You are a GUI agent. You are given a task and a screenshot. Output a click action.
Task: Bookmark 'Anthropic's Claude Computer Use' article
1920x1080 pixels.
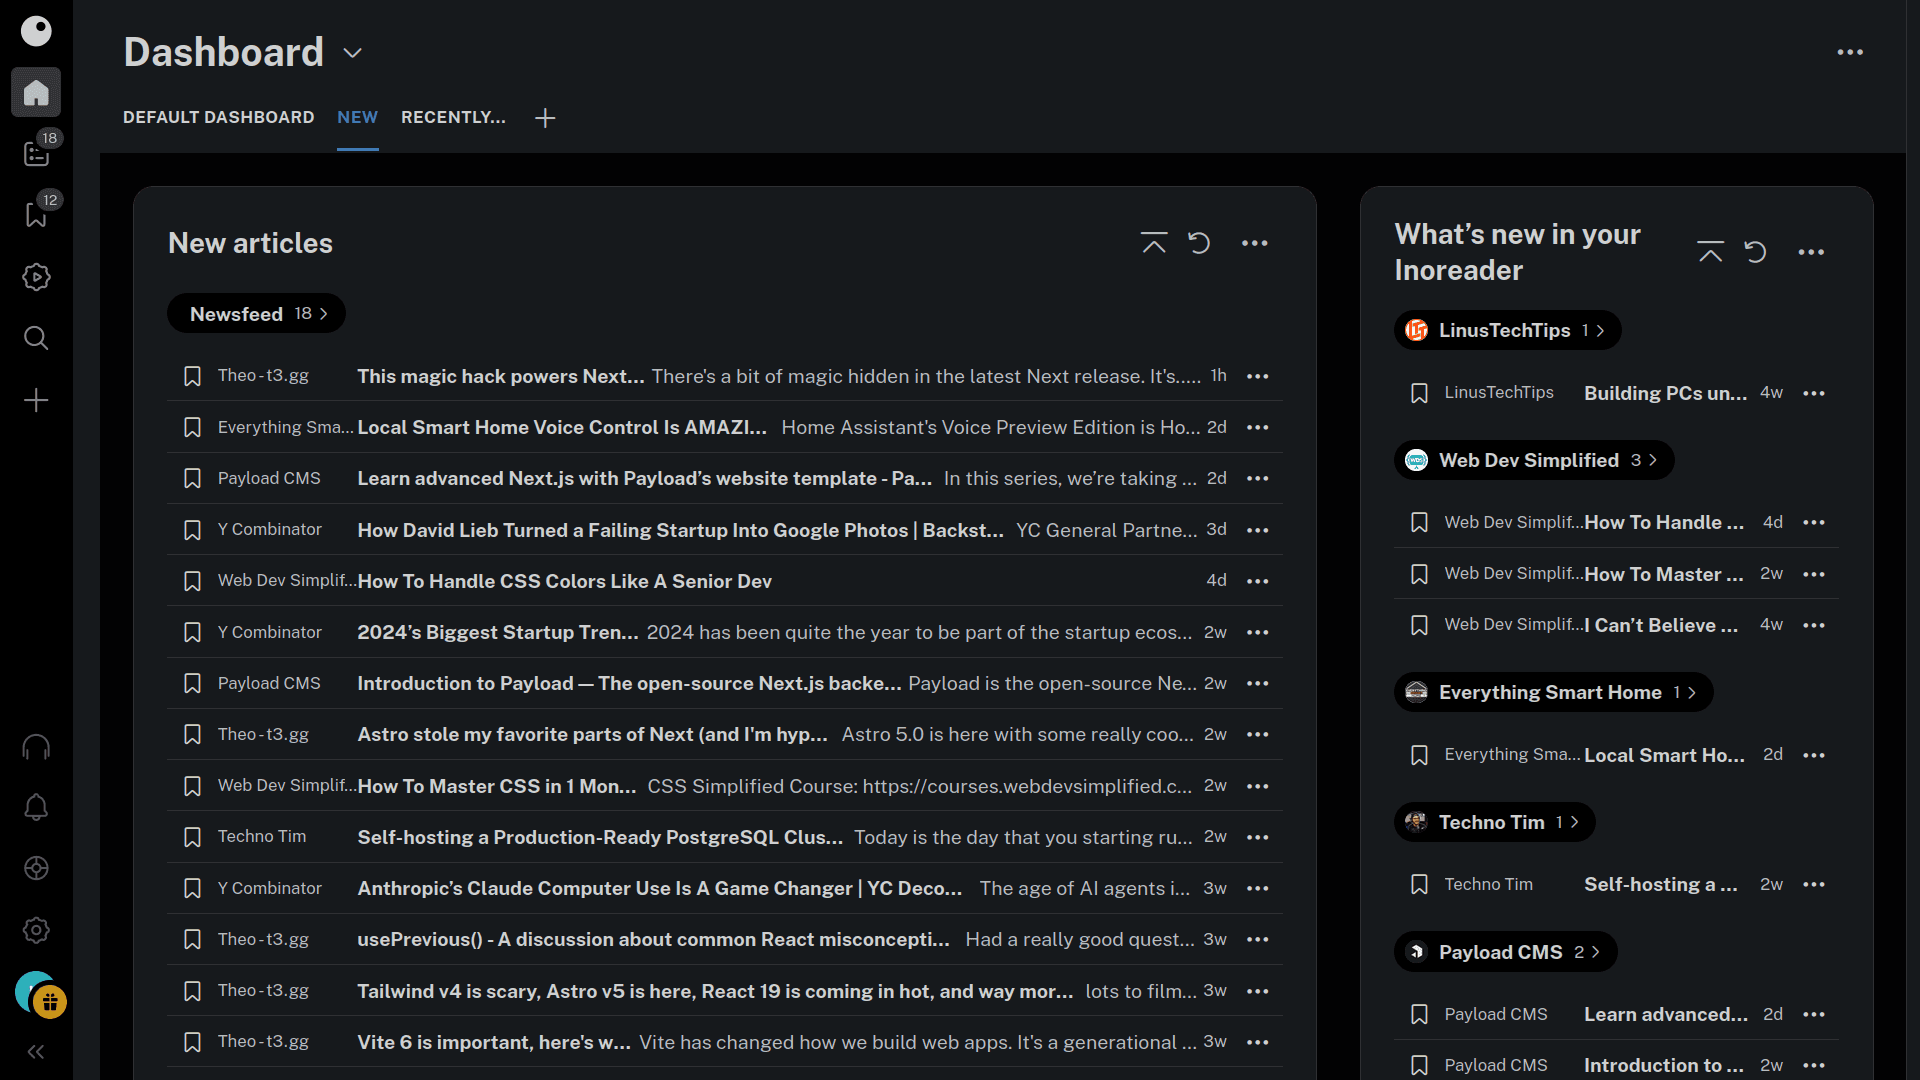(192, 888)
